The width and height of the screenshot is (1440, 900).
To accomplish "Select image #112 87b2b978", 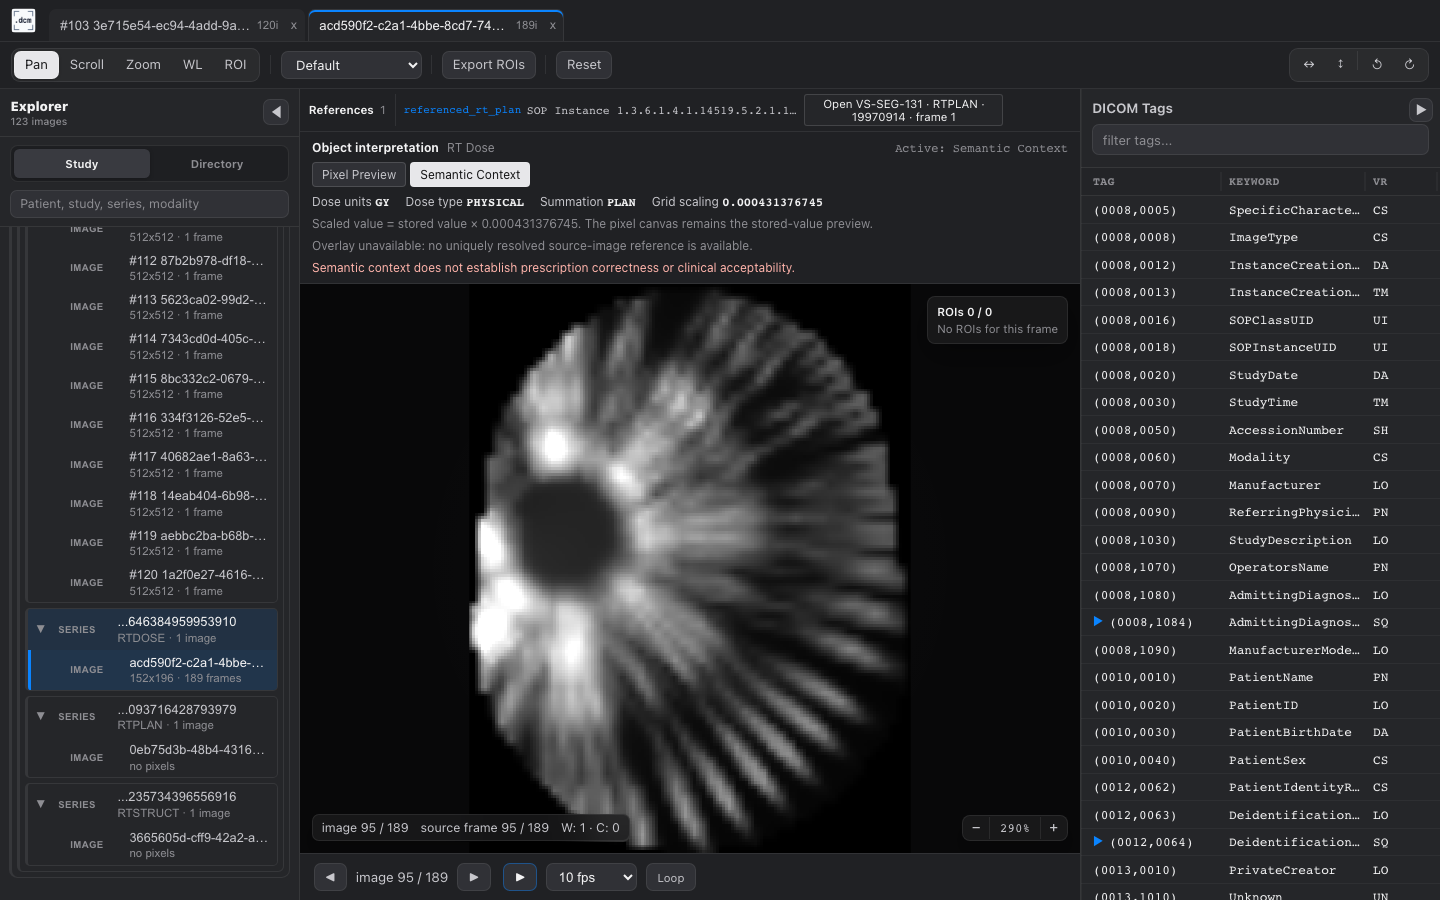I will pos(152,268).
